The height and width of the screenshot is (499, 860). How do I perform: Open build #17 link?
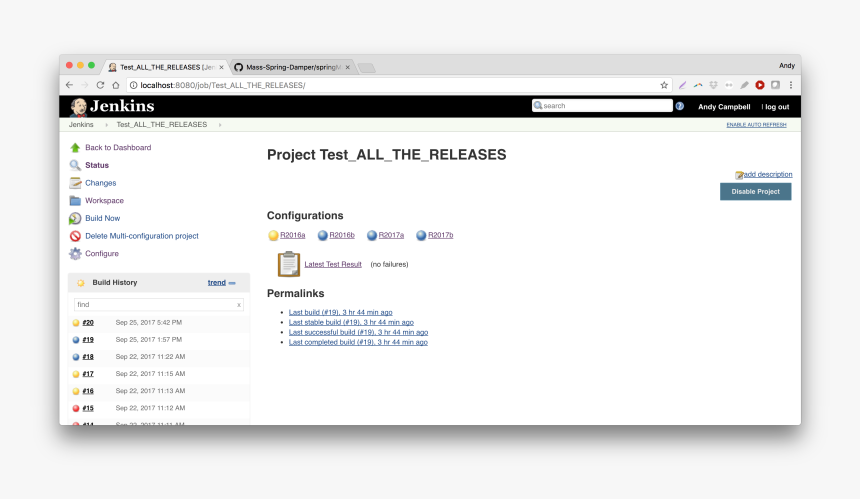(88, 374)
